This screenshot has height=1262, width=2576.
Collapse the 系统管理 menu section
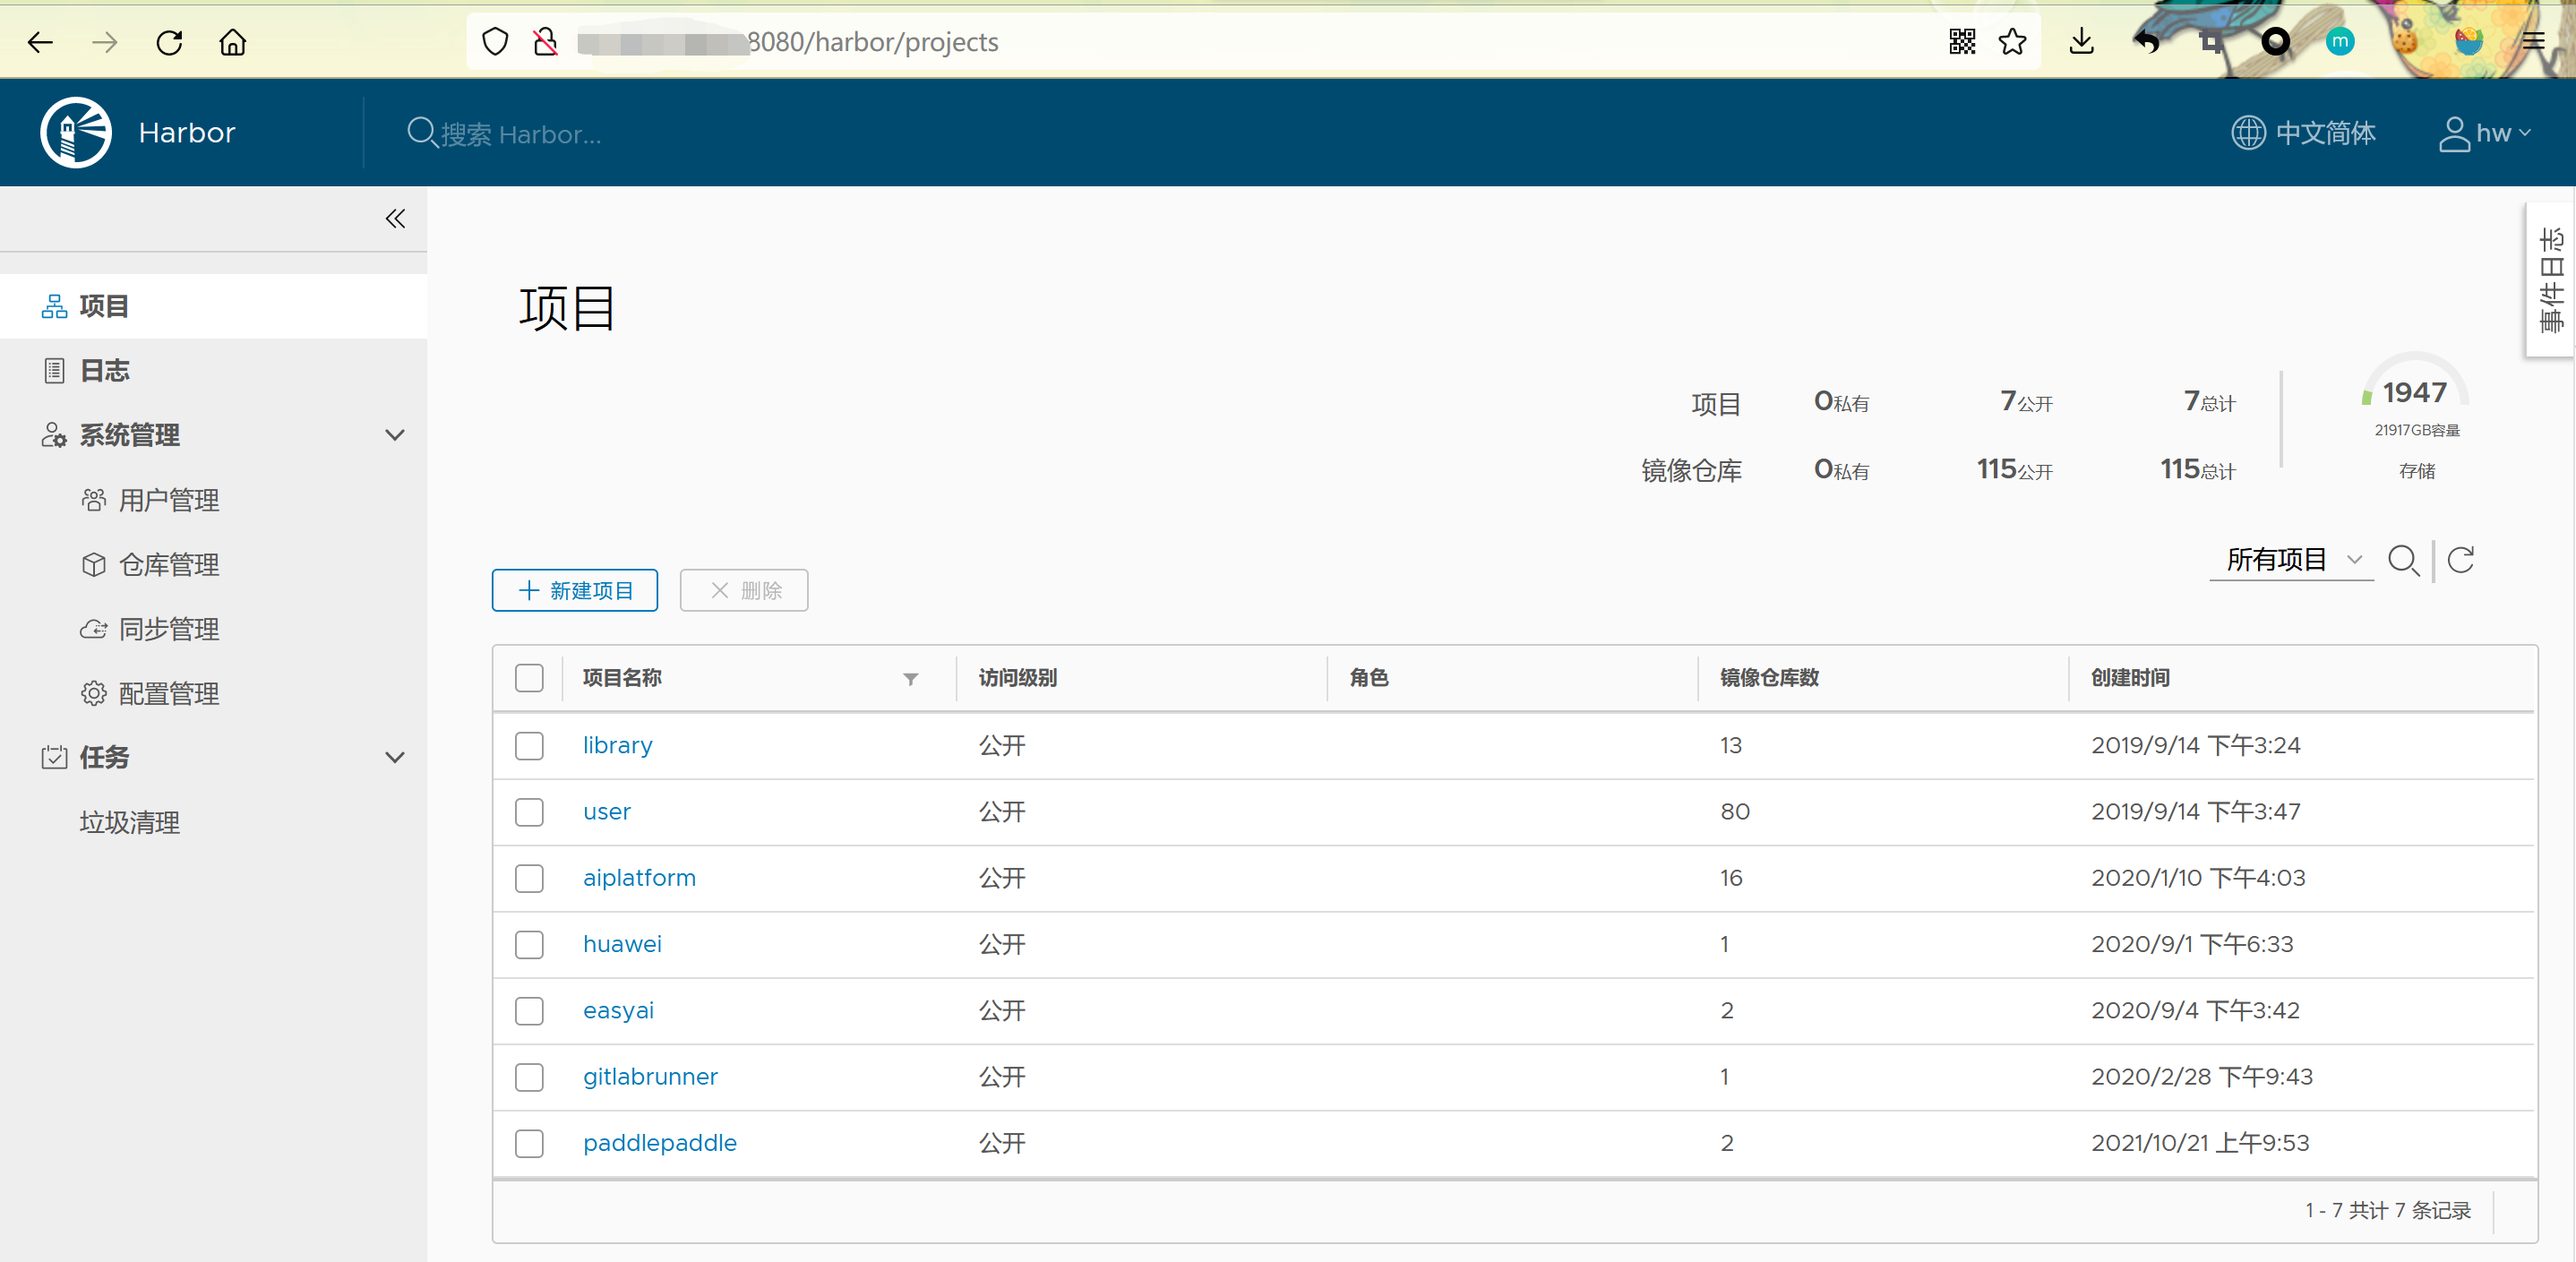click(395, 436)
